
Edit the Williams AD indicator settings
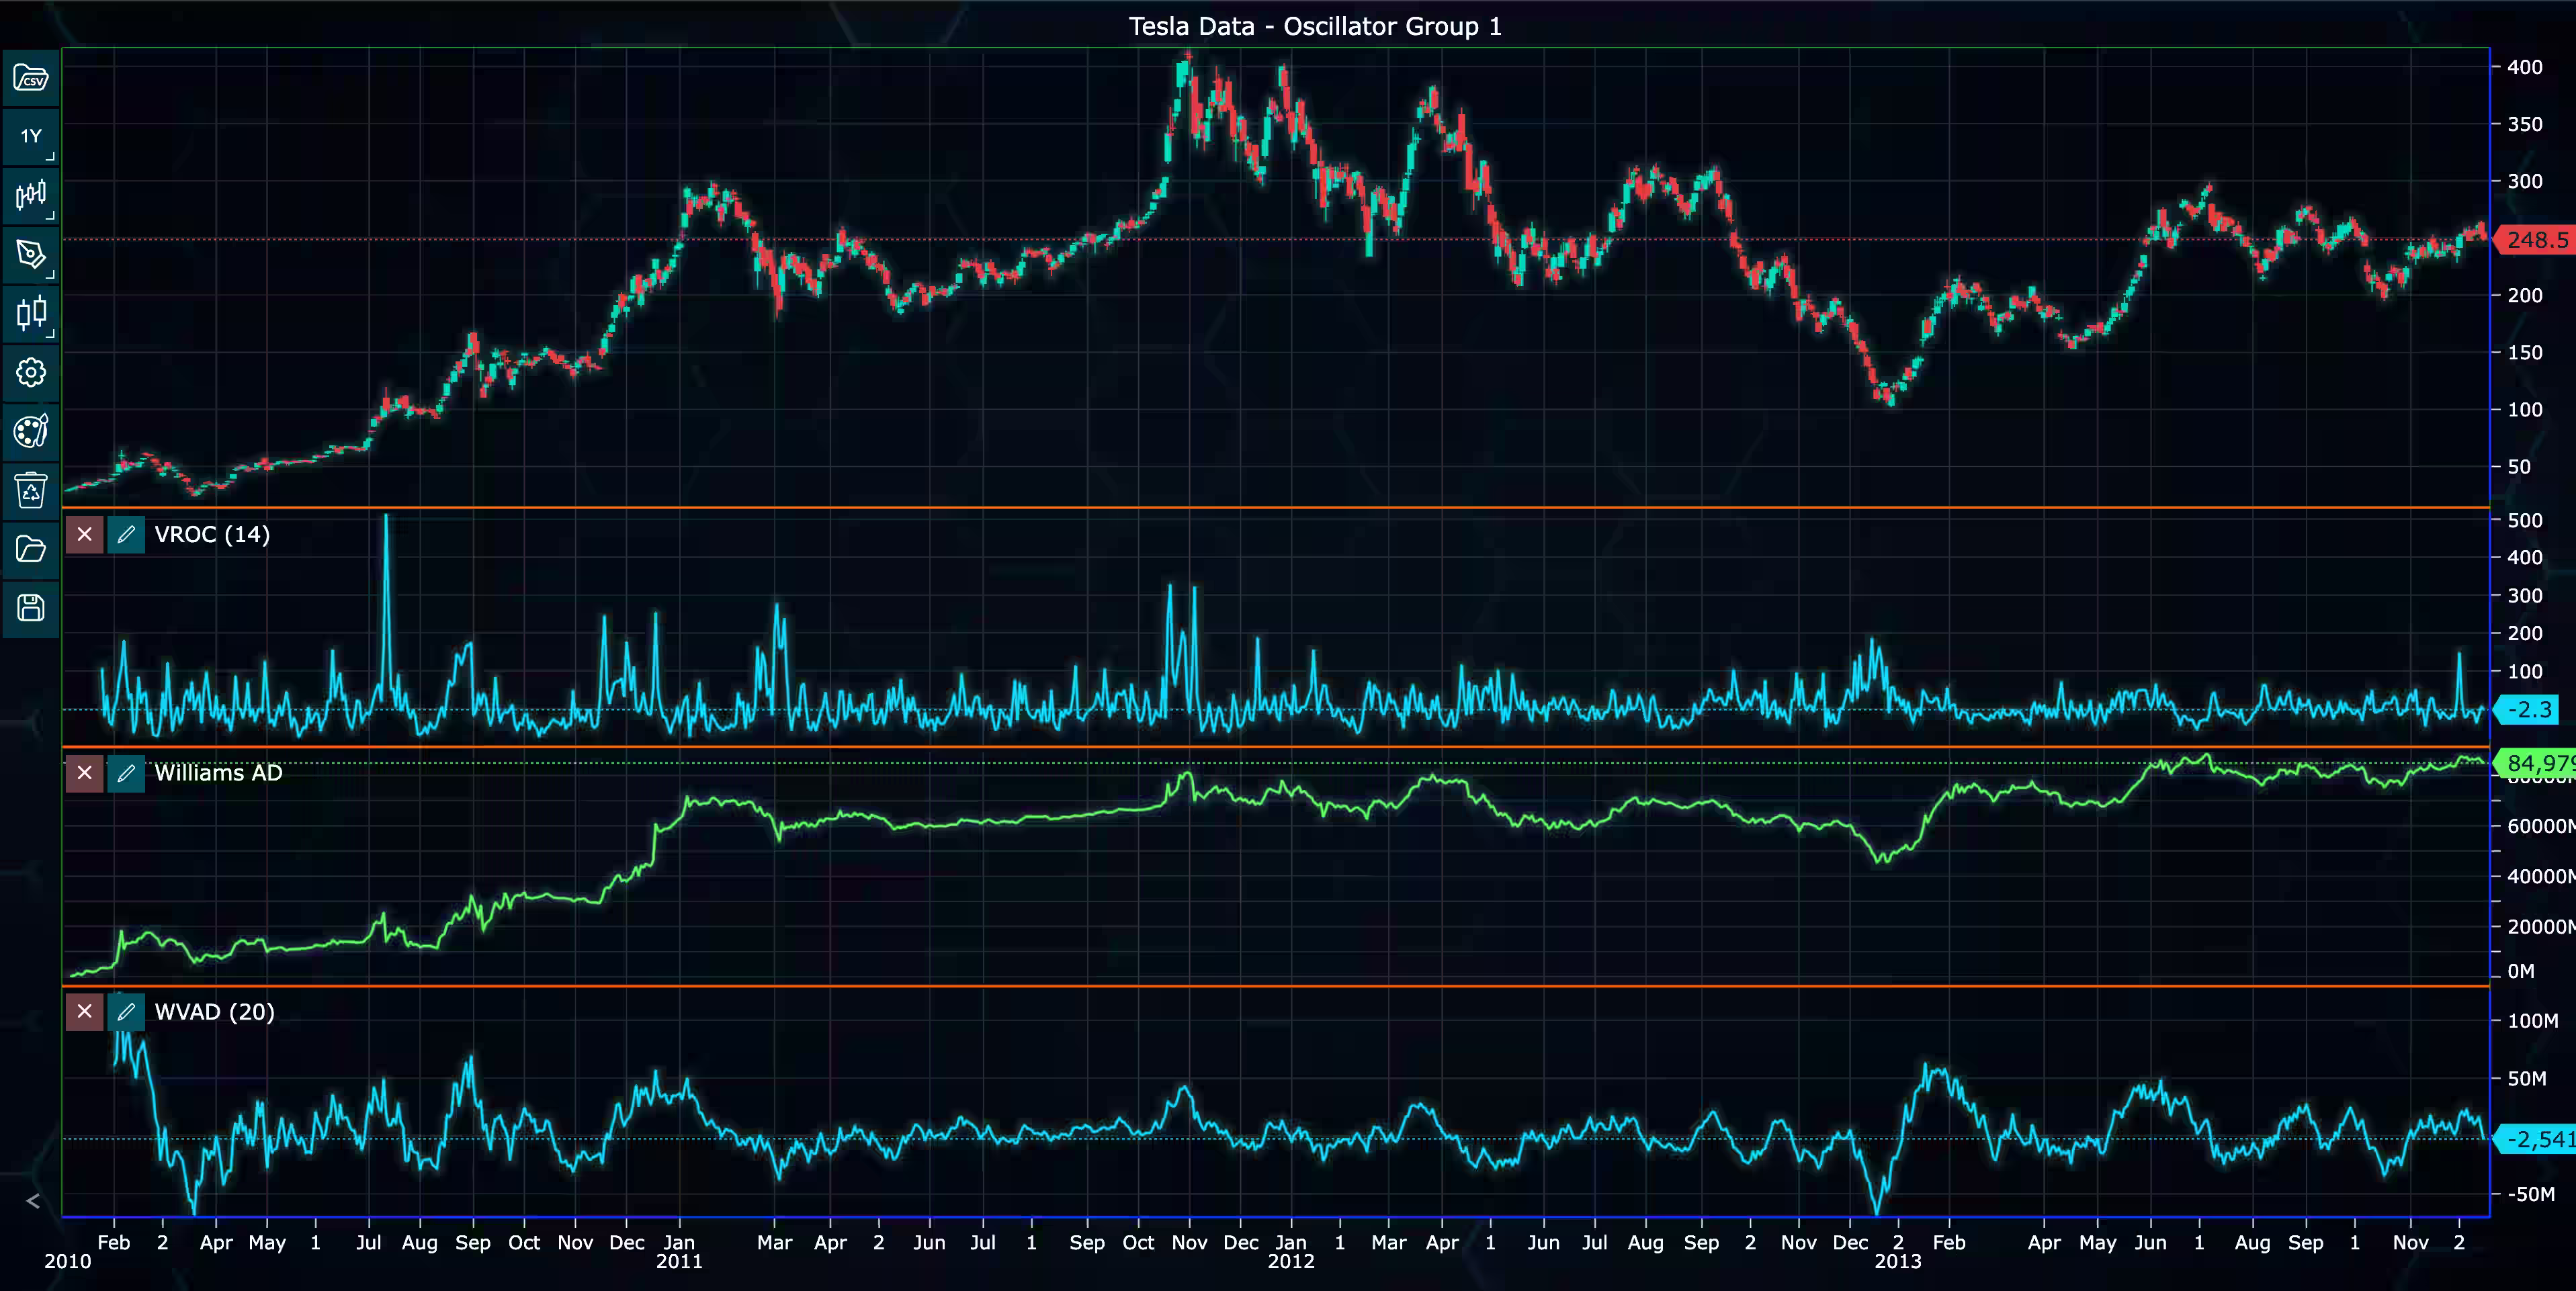[x=126, y=773]
